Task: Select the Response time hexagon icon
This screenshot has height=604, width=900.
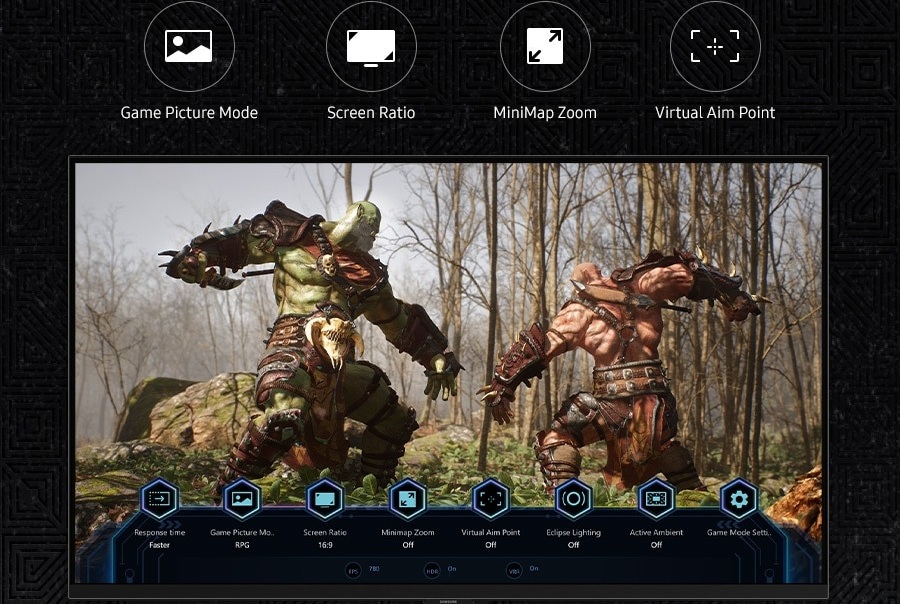Action: [x=160, y=498]
